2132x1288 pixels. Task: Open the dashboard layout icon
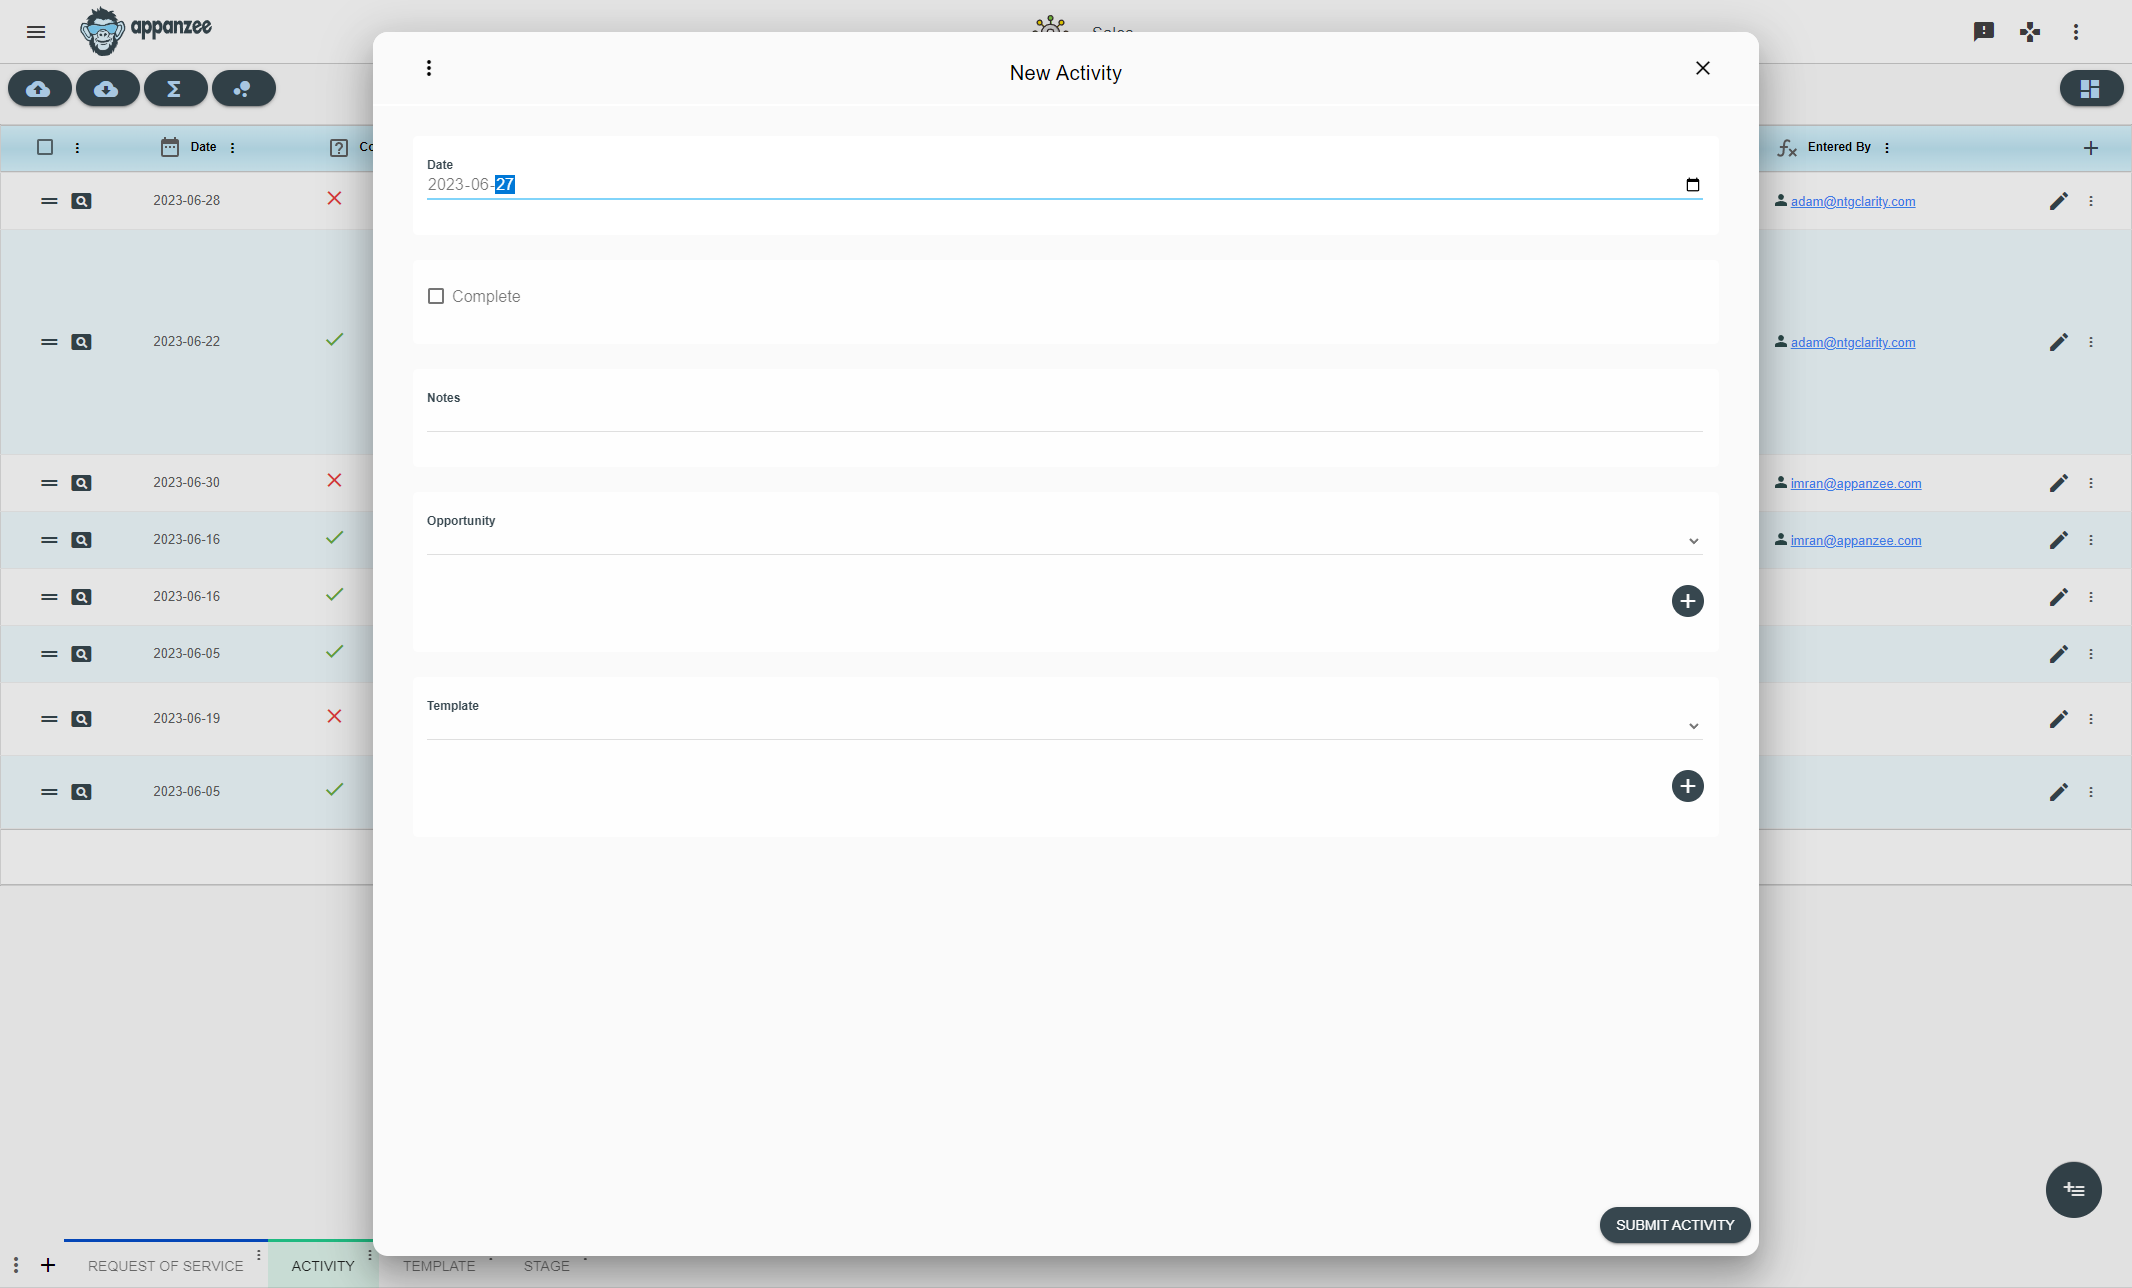[2090, 89]
